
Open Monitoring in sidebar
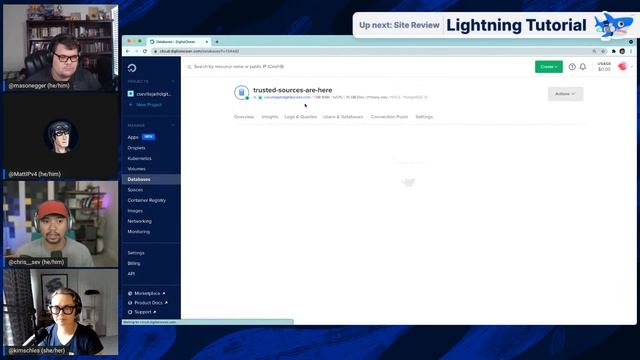[139, 232]
